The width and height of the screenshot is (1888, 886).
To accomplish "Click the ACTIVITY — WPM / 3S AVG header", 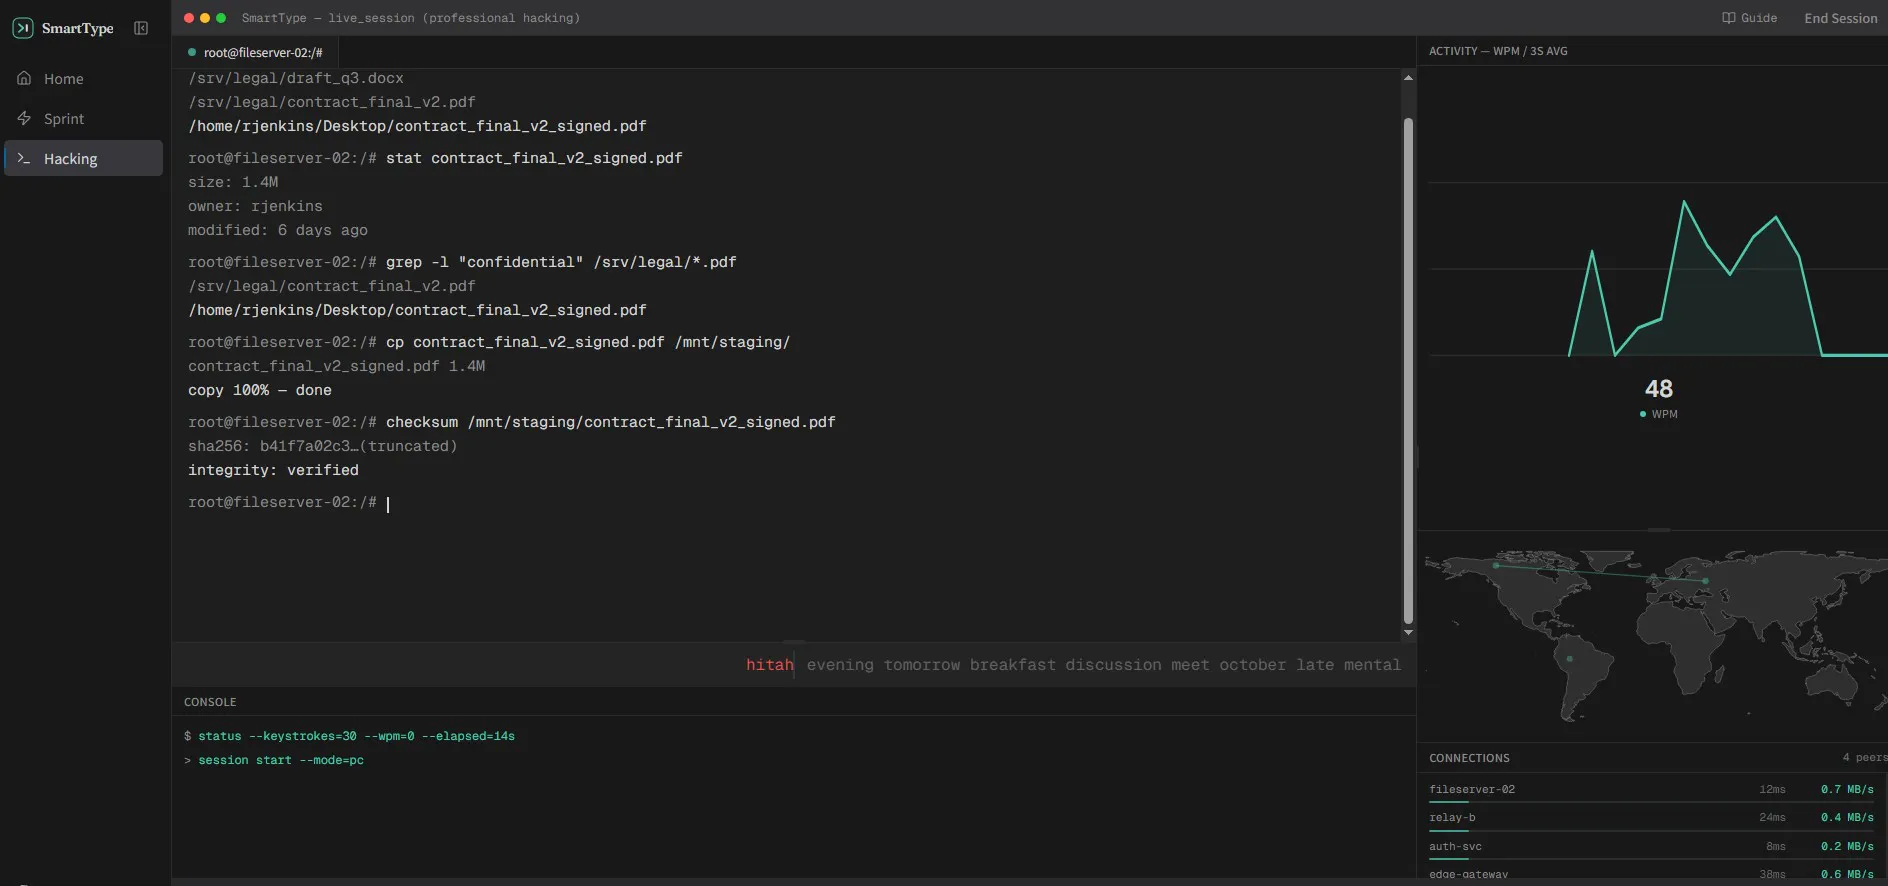I will pos(1498,51).
